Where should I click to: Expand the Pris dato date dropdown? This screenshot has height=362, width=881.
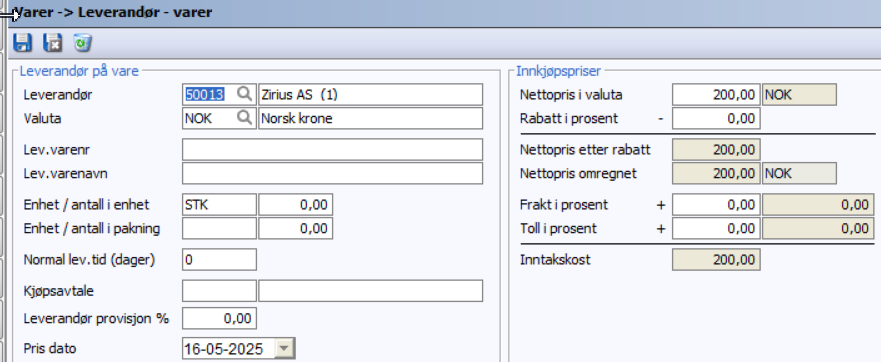pos(285,349)
